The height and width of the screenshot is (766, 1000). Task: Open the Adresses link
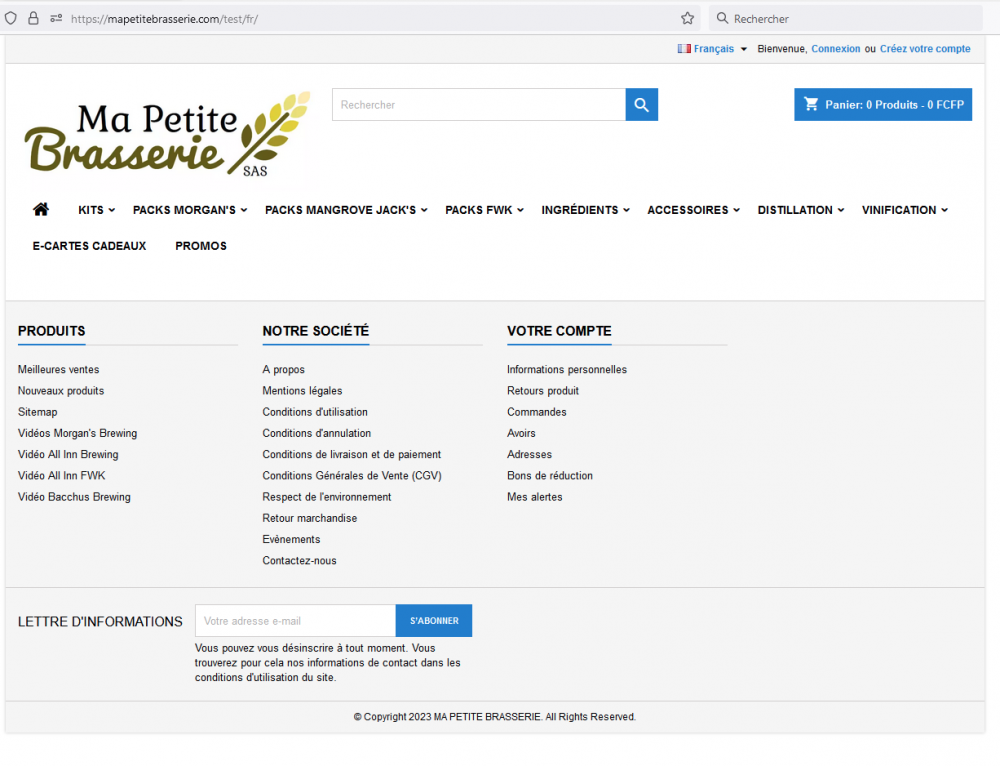tap(529, 454)
